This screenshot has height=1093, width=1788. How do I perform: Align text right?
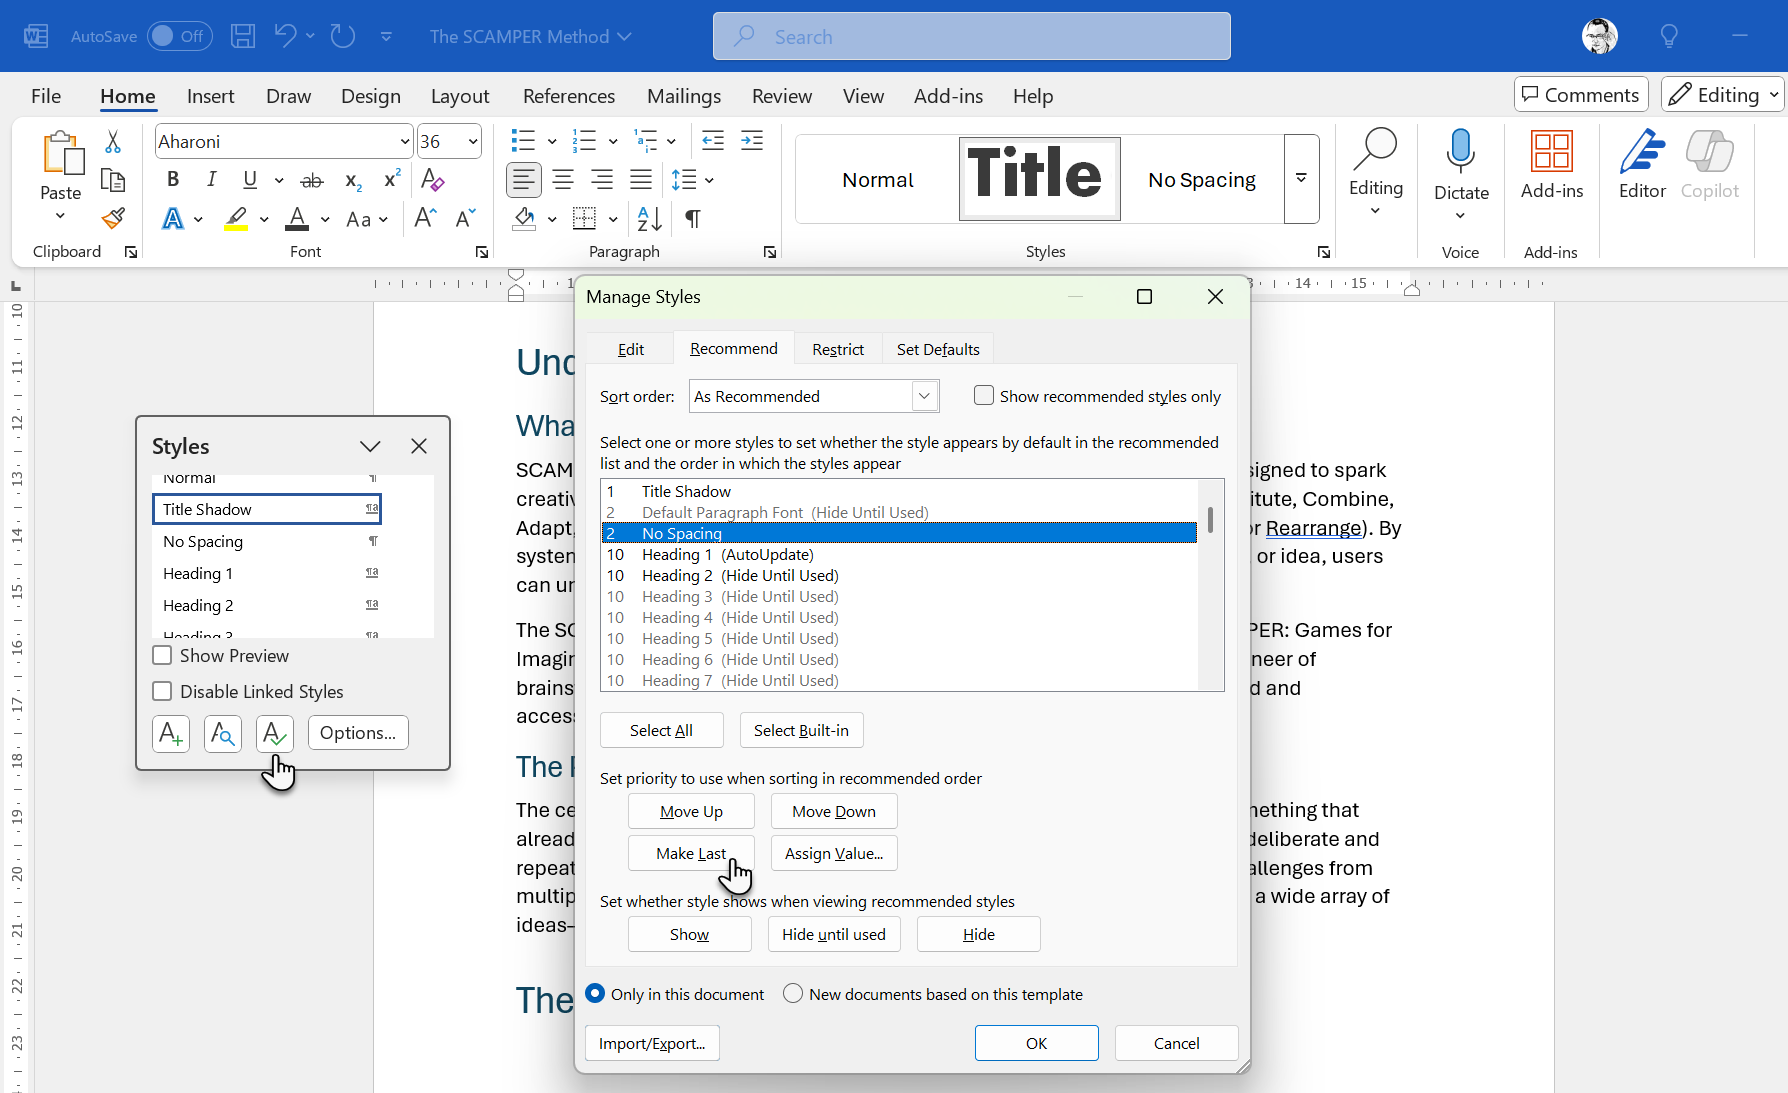pos(602,180)
